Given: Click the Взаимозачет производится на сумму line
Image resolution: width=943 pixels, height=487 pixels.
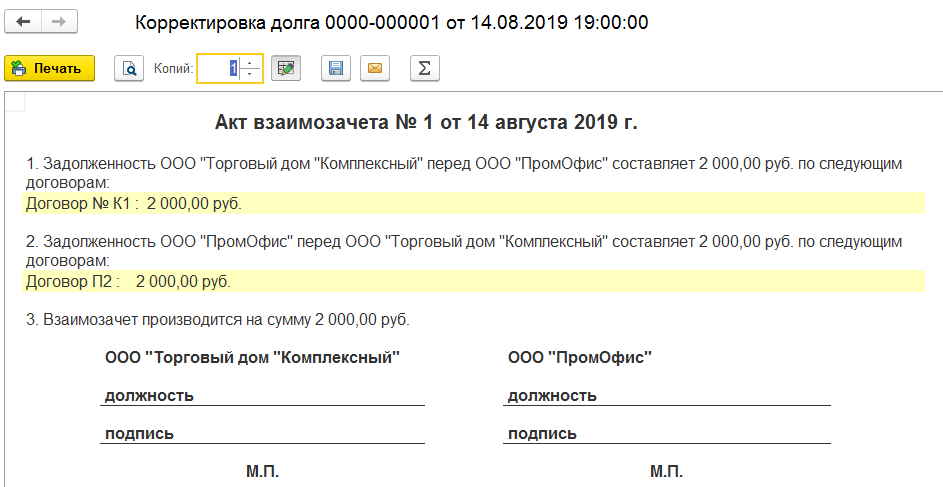Looking at the screenshot, I should coord(218,320).
